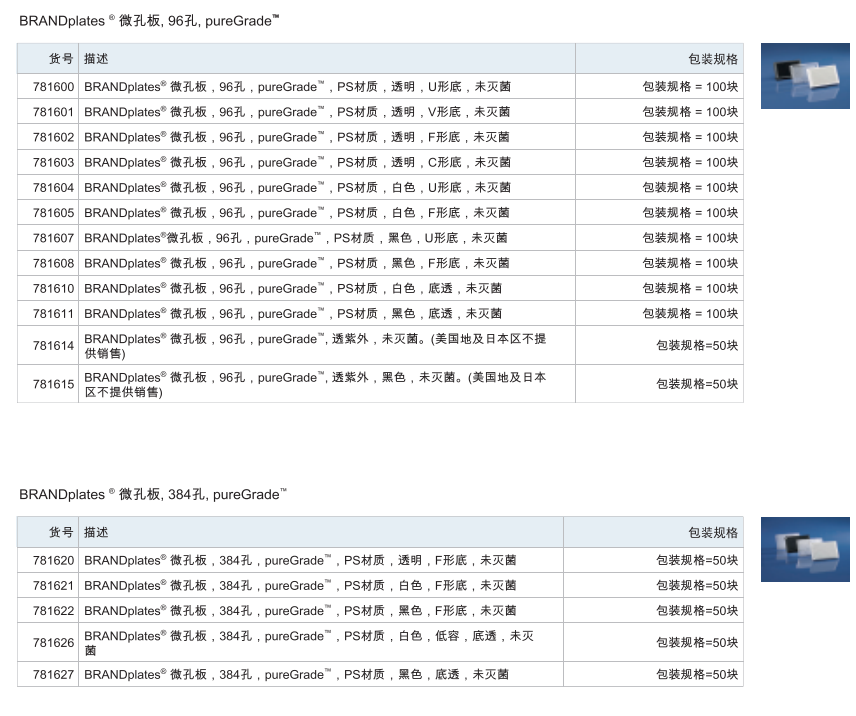Select item number 781621
Image resolution: width=856 pixels, height=716 pixels.
[x=53, y=586]
